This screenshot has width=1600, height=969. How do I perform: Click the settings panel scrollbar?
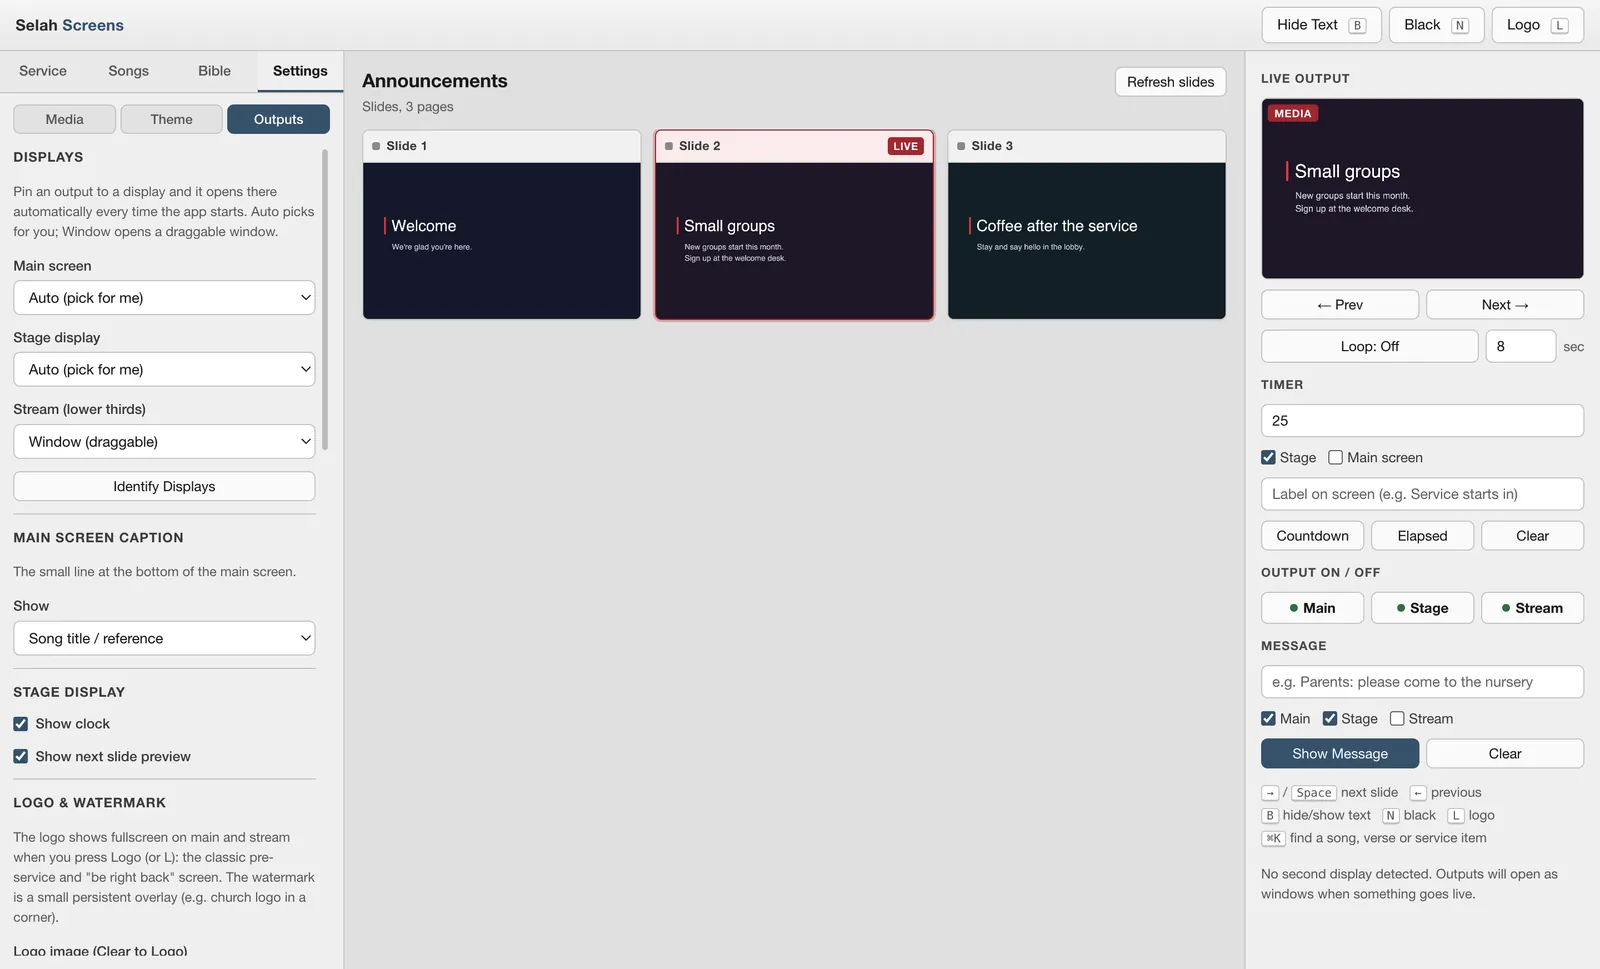[x=325, y=300]
